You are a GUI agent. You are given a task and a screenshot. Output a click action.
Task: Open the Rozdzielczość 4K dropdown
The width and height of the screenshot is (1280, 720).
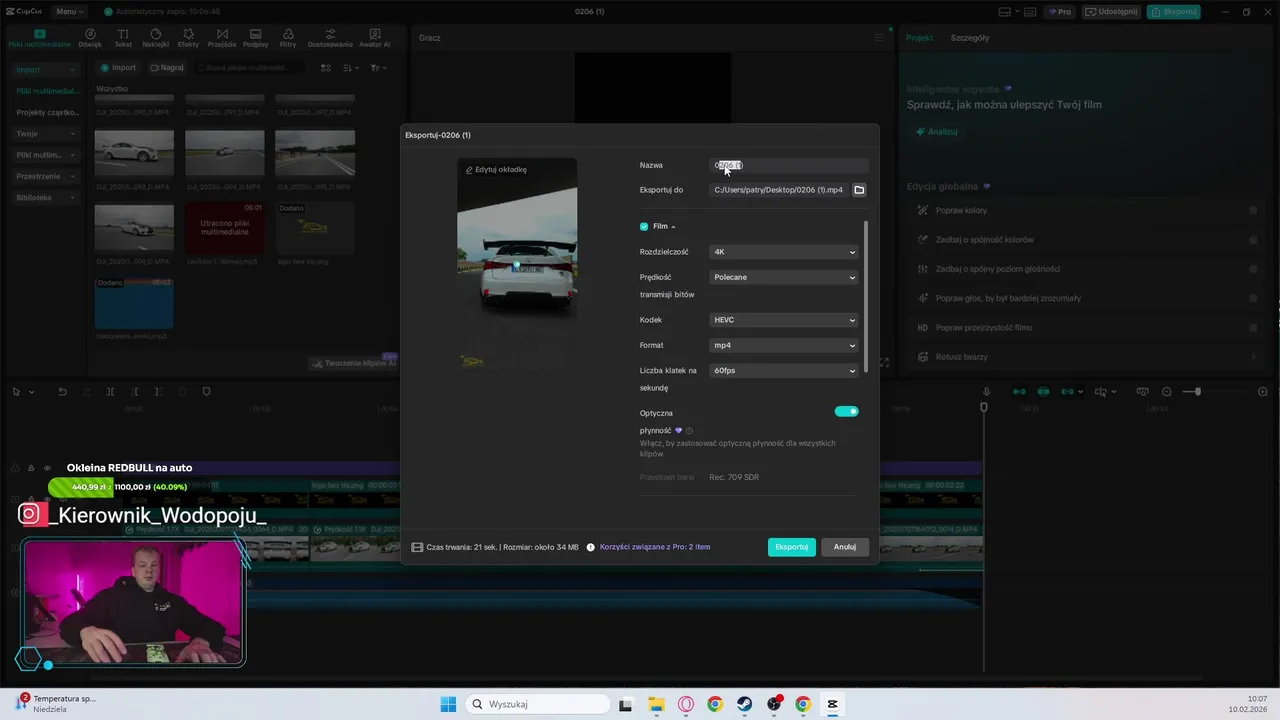[784, 252]
